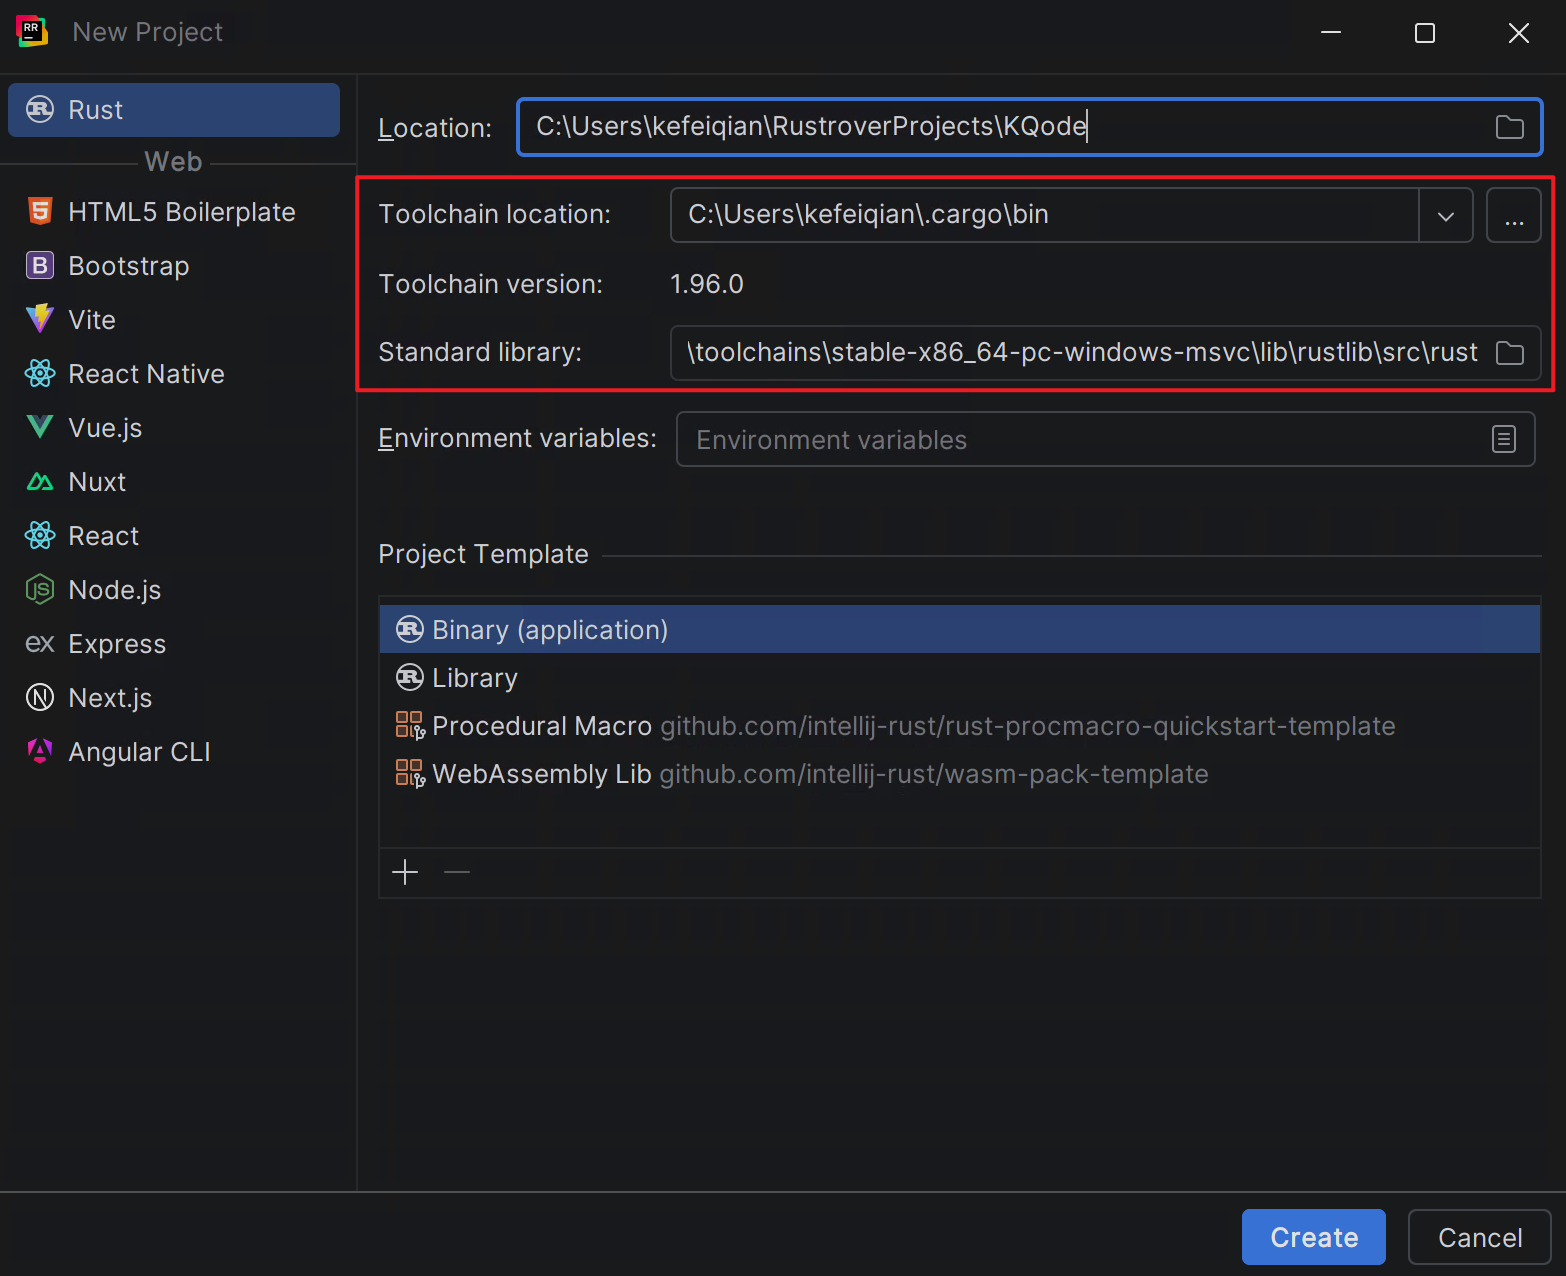Click the React atom icon
The image size is (1566, 1276).
40,535
